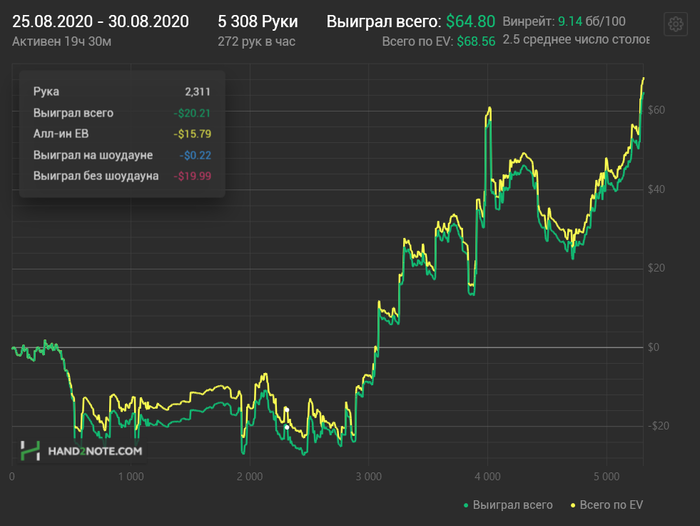Click the yellow 'Всего по EV' legend dot

coord(572,506)
